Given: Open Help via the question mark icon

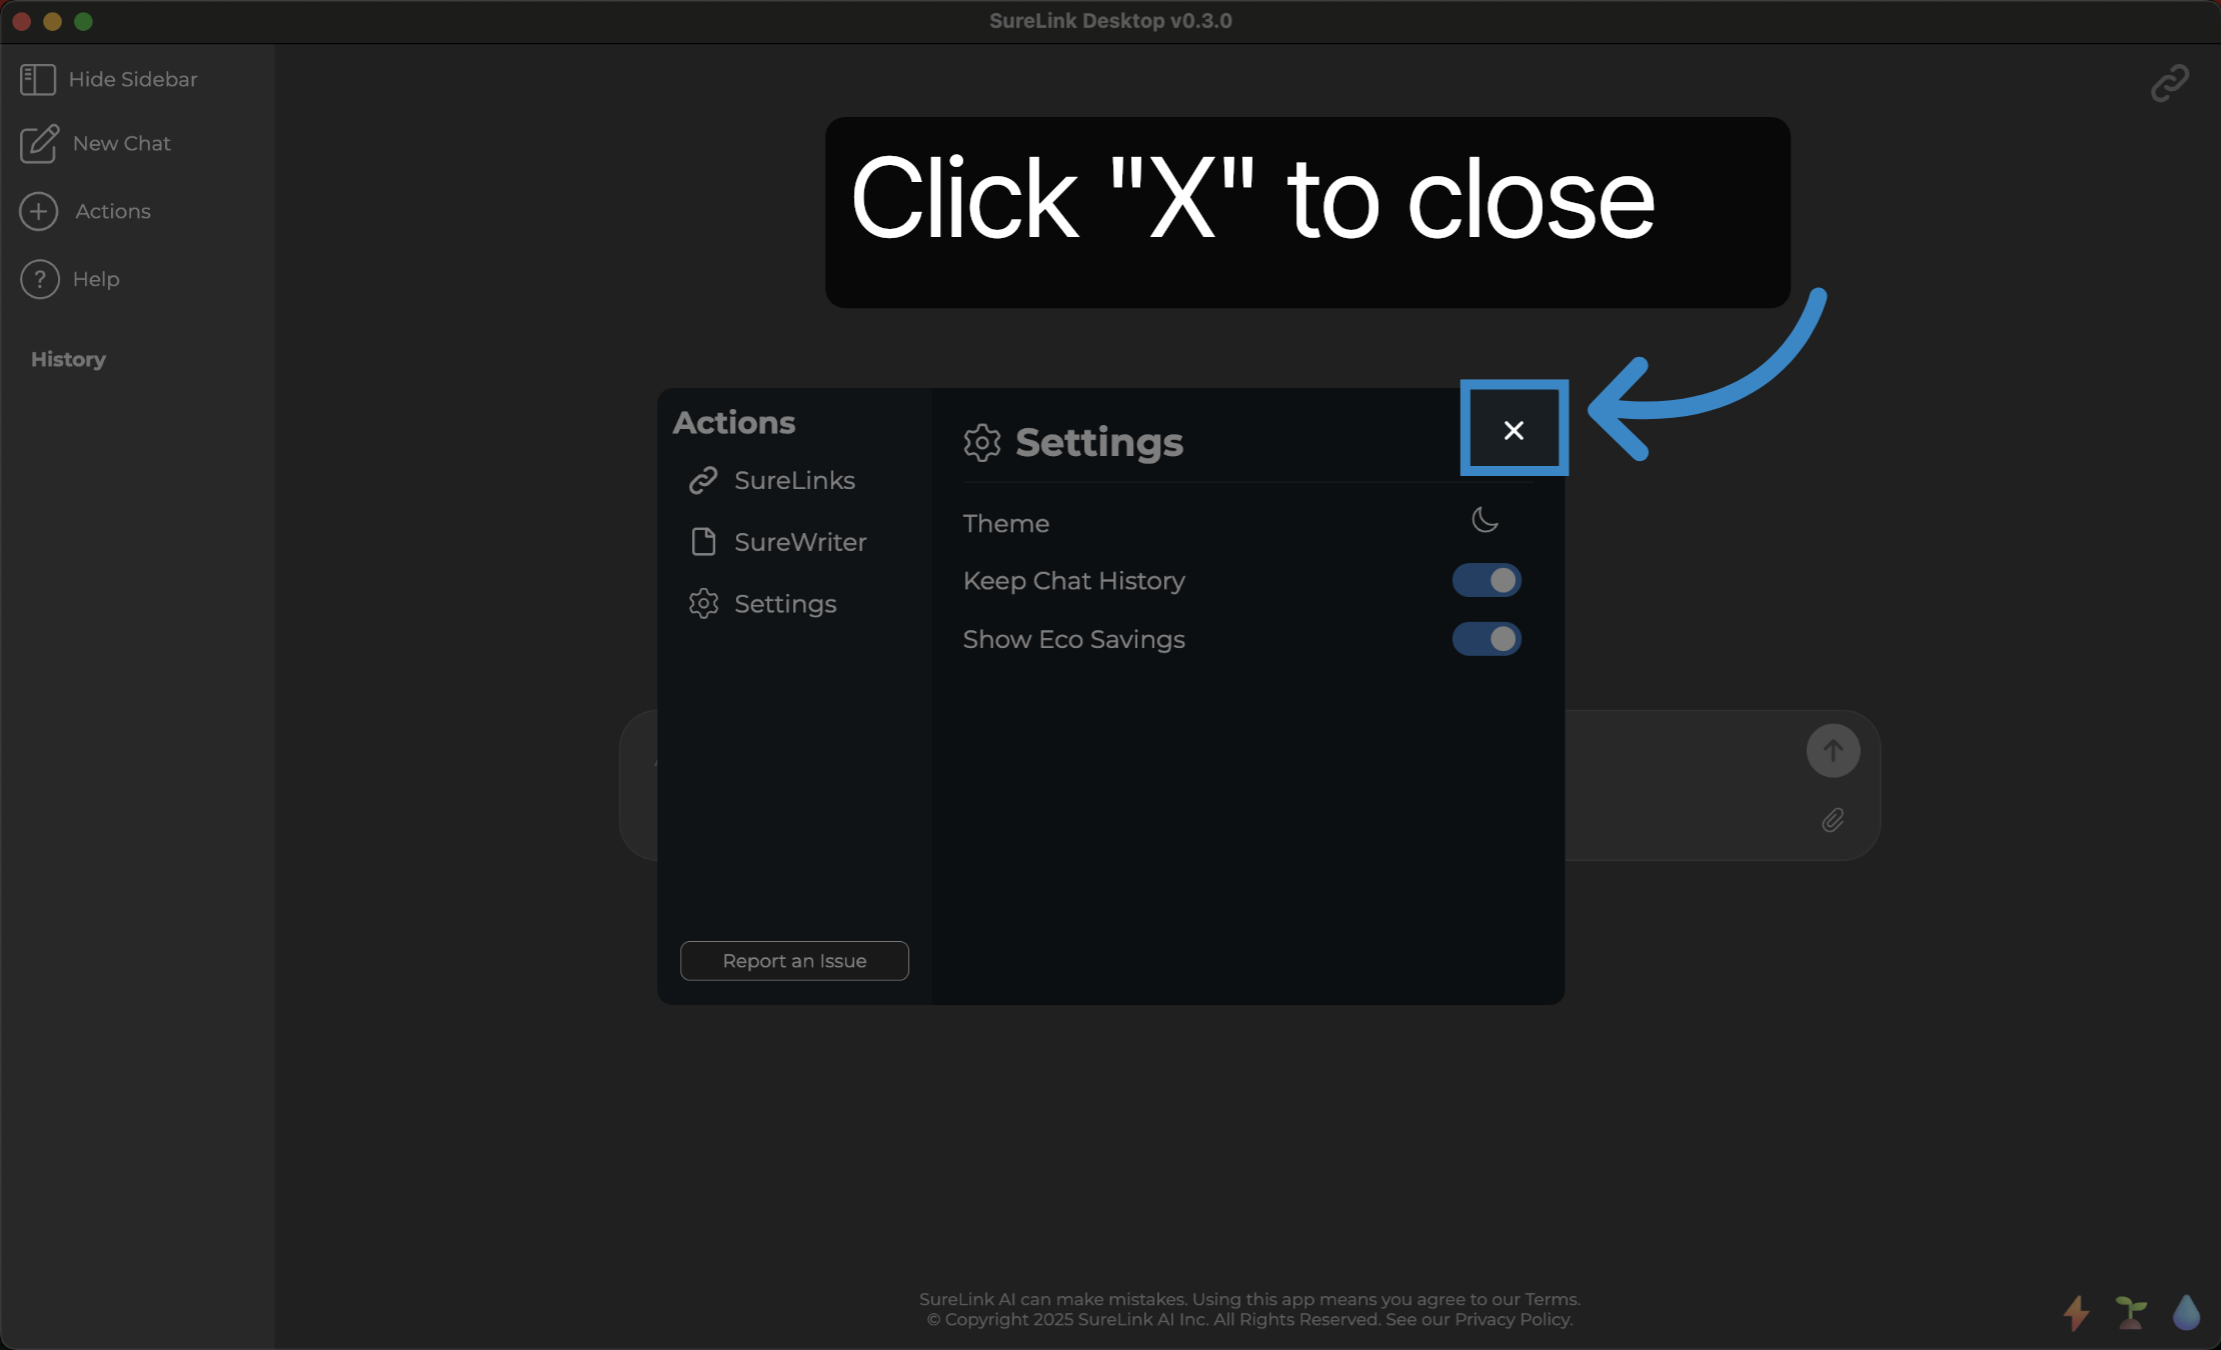Looking at the screenshot, I should tap(40, 279).
